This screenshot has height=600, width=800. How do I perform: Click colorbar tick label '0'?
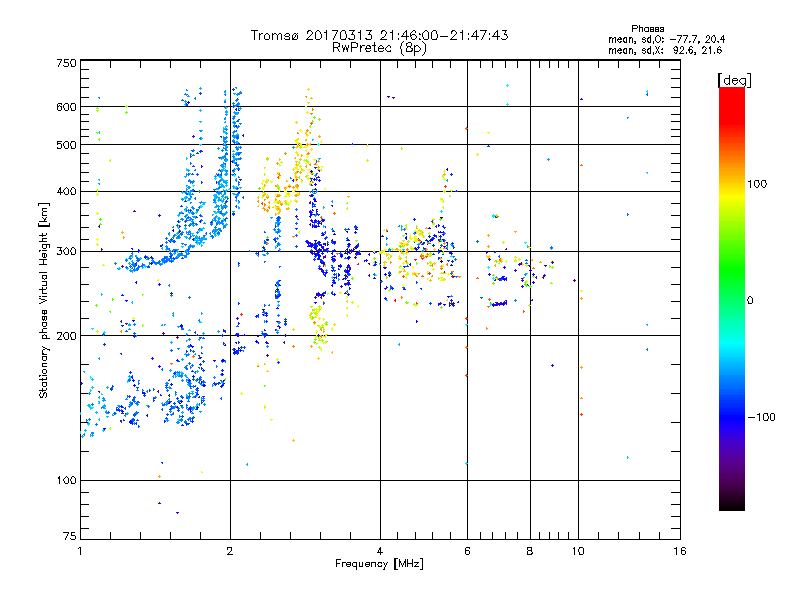[750, 301]
